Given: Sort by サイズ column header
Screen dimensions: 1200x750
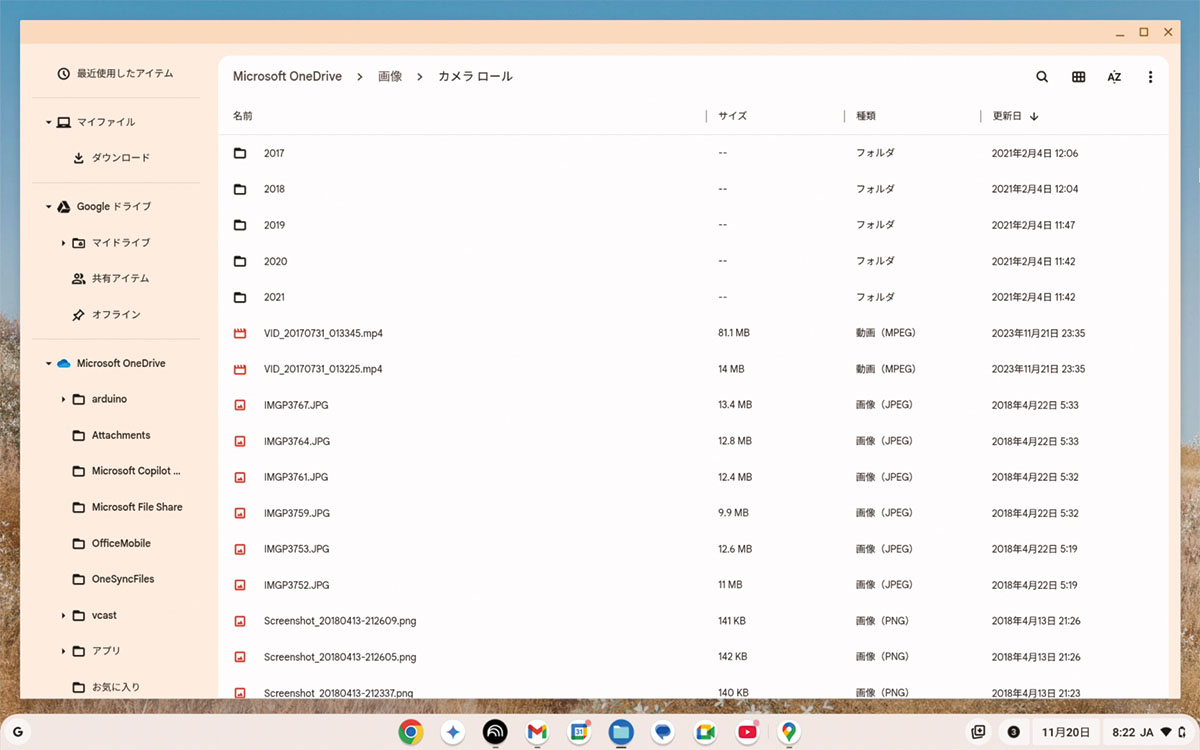Looking at the screenshot, I should point(732,116).
